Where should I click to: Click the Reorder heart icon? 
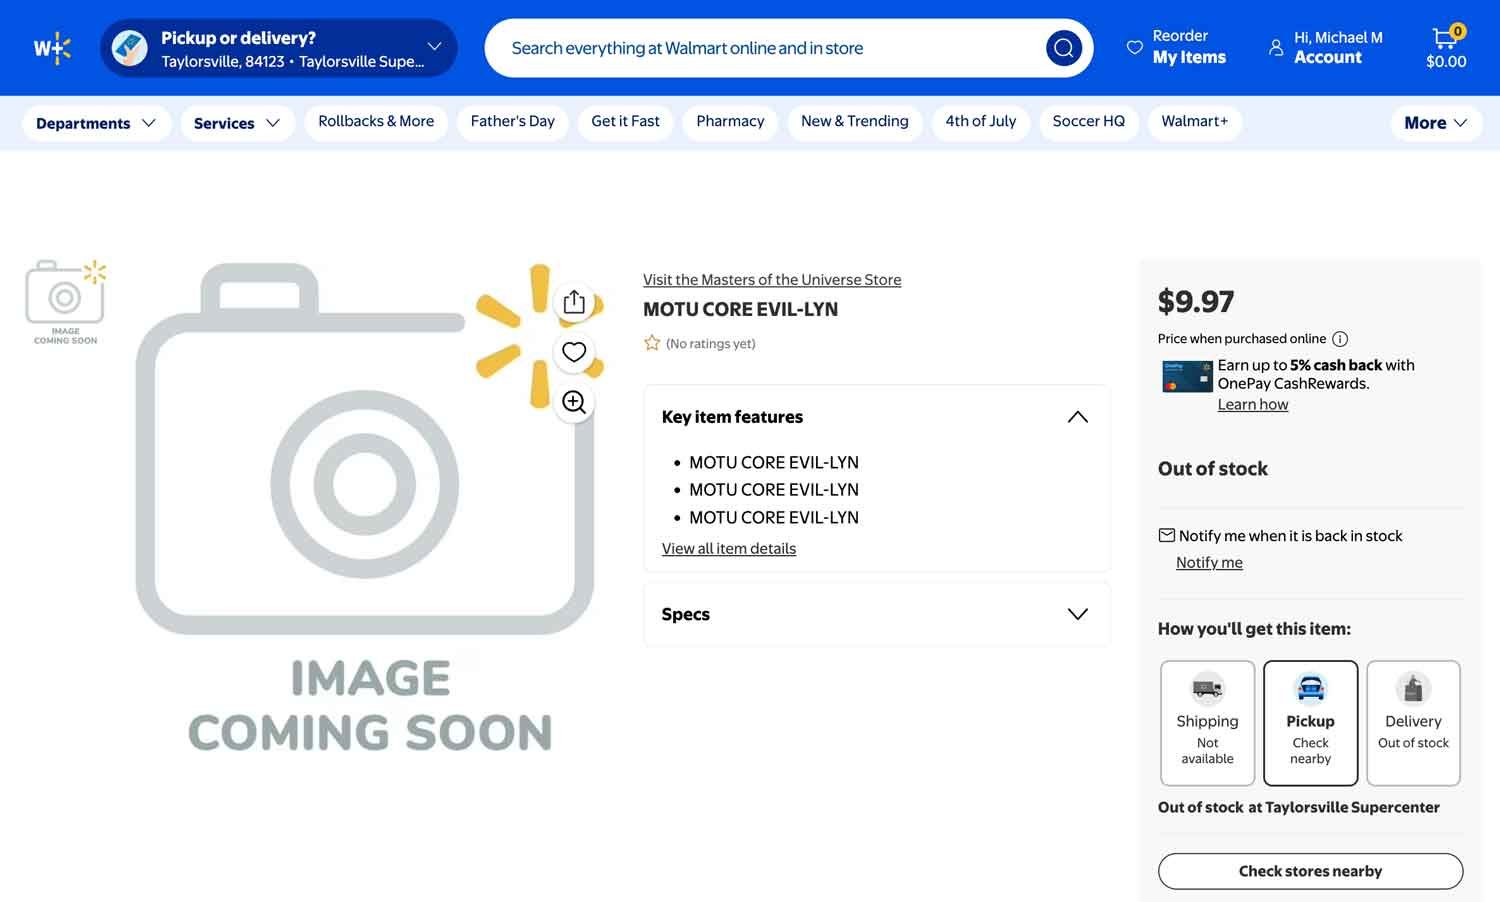click(x=1134, y=47)
